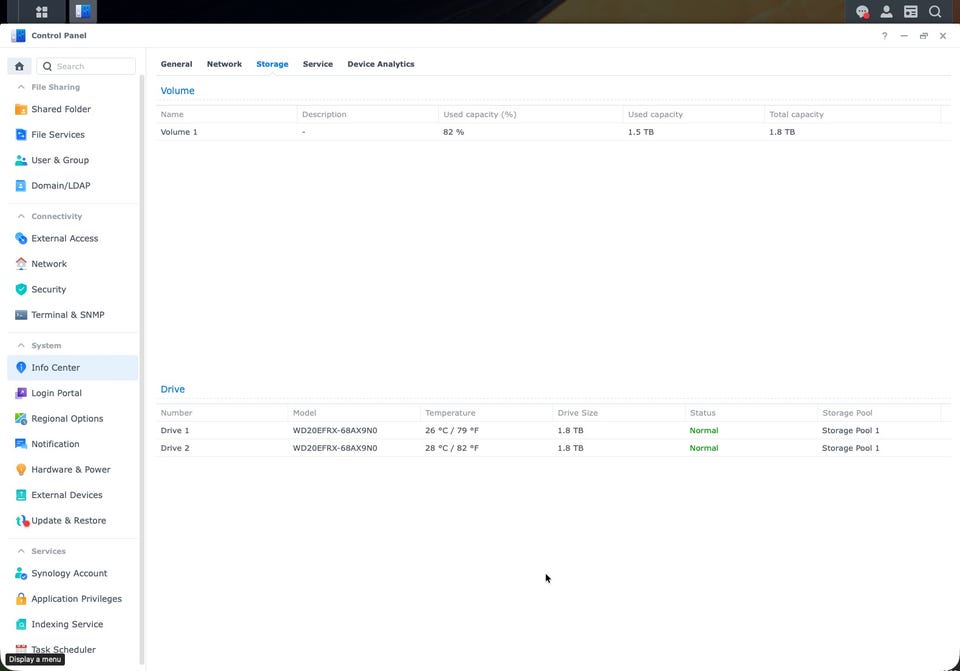Open Network settings in sidebar

pos(72,264)
